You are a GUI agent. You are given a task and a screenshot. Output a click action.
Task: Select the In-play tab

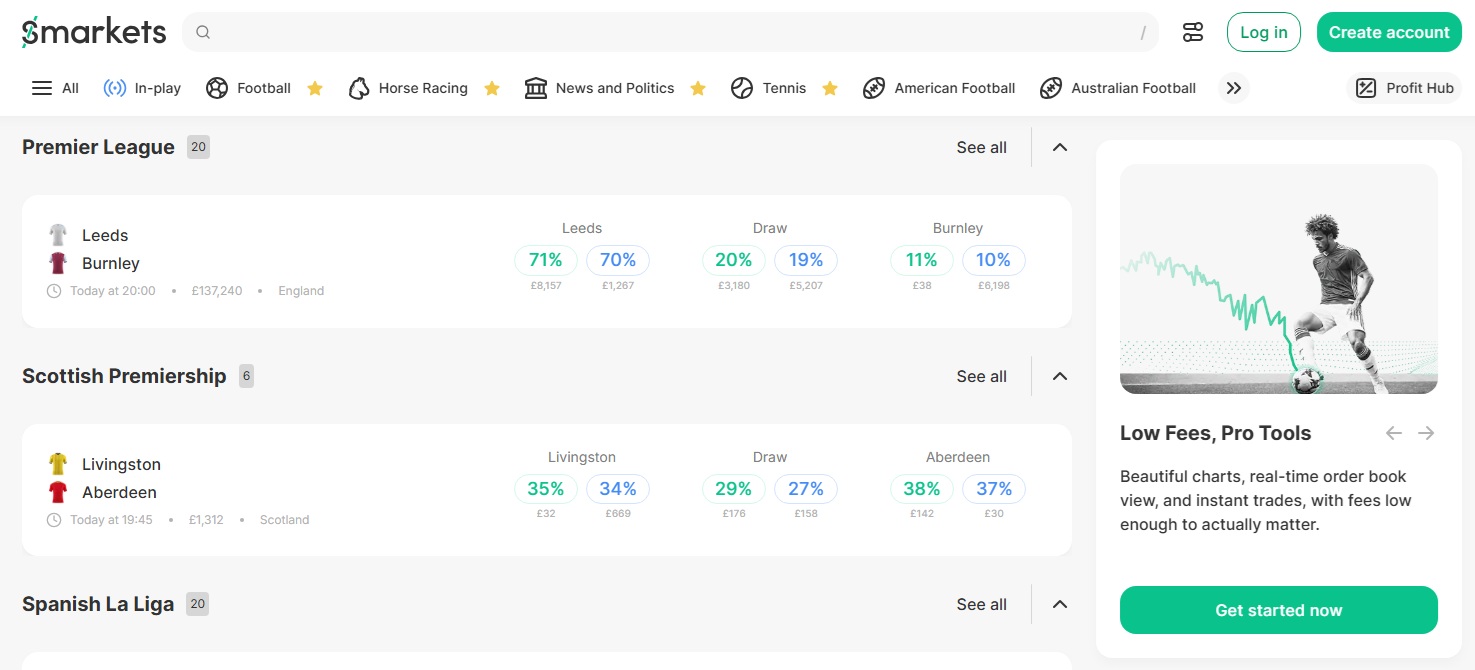click(x=142, y=88)
